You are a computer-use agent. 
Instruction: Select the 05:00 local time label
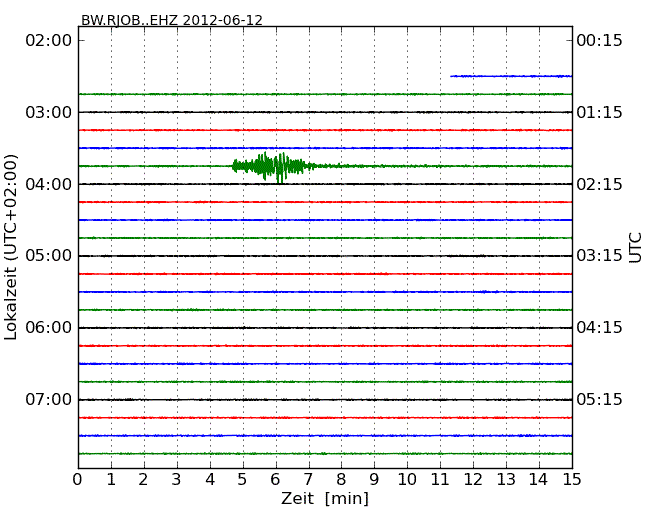click(x=49, y=256)
